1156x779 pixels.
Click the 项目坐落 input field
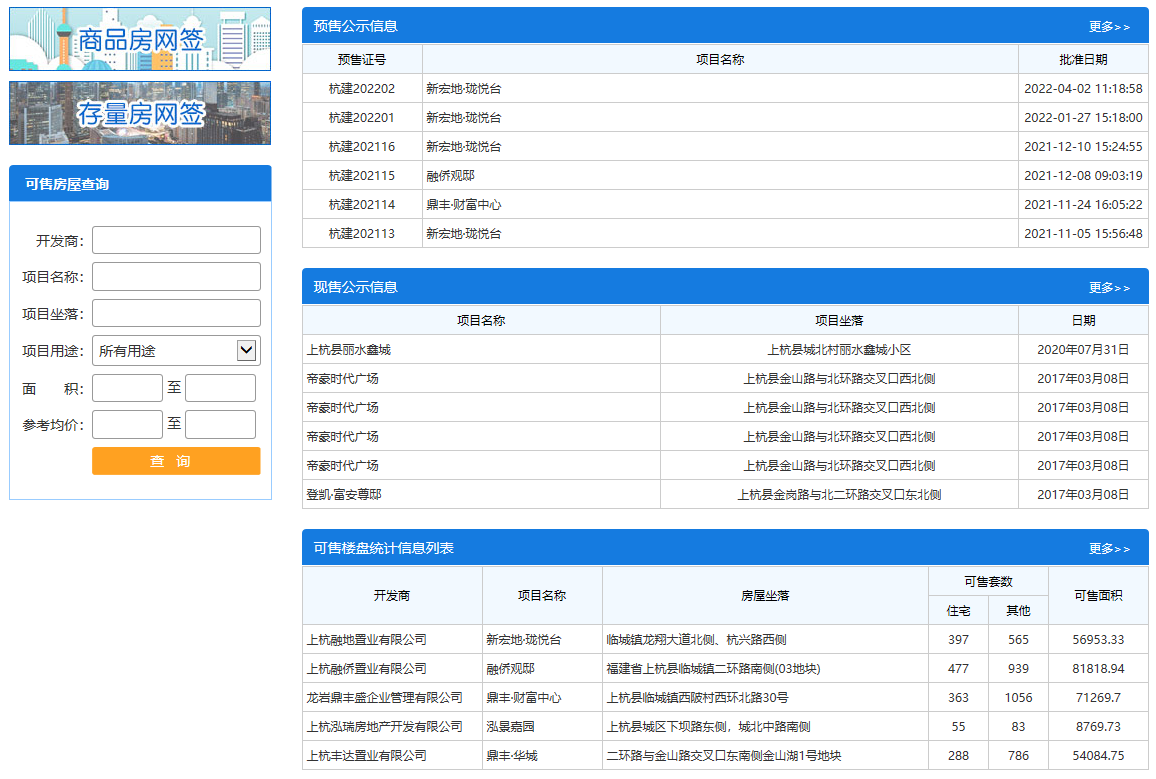176,313
